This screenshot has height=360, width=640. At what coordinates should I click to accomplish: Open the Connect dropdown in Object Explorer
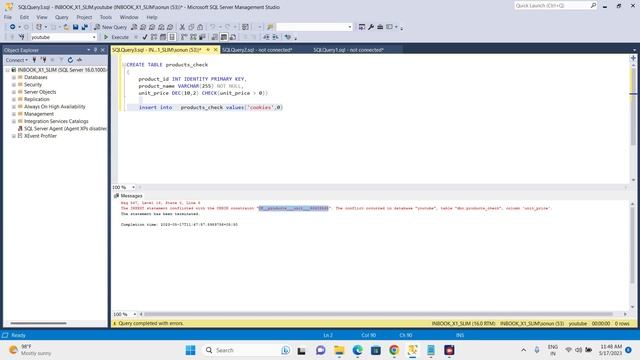point(17,60)
